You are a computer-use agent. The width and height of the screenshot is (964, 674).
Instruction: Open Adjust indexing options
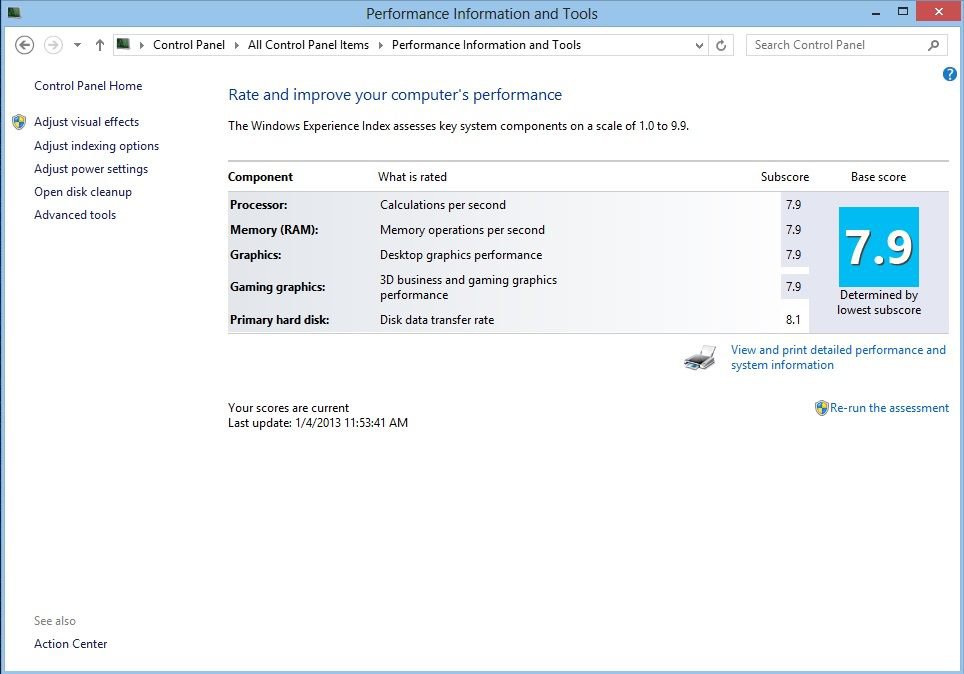tap(97, 146)
